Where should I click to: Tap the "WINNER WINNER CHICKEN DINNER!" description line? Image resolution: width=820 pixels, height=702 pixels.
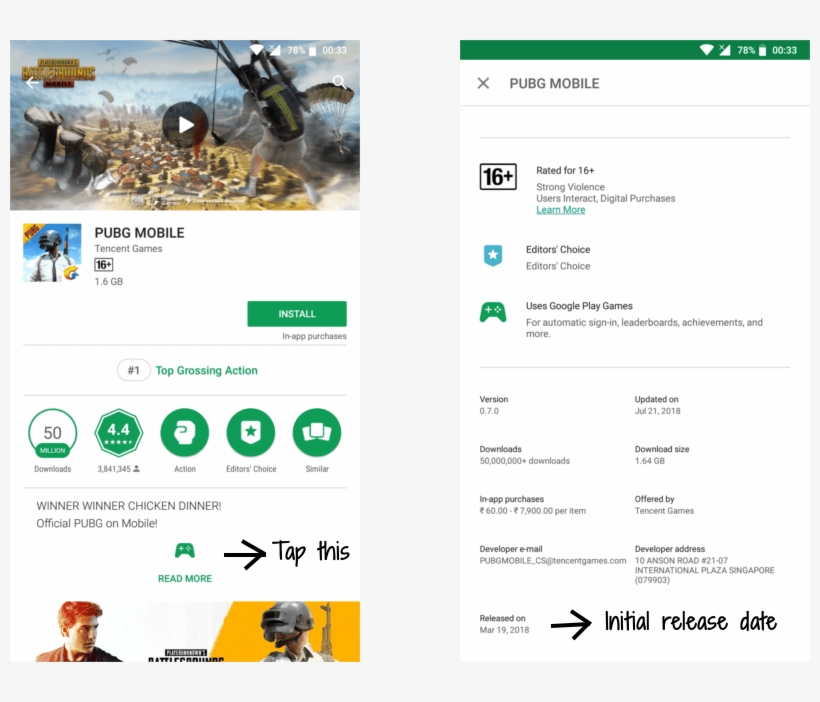pyautogui.click(x=129, y=506)
